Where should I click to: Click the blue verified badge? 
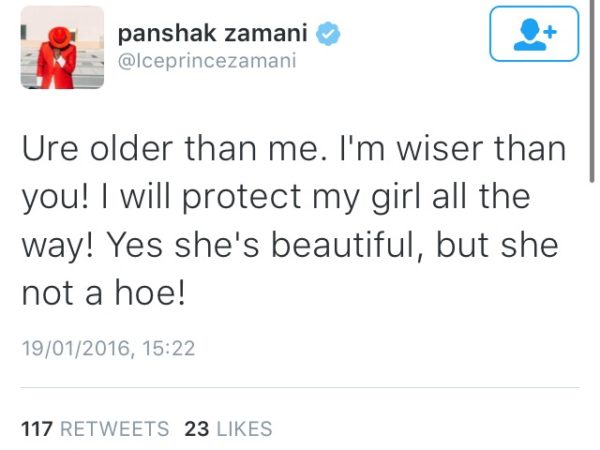(327, 35)
